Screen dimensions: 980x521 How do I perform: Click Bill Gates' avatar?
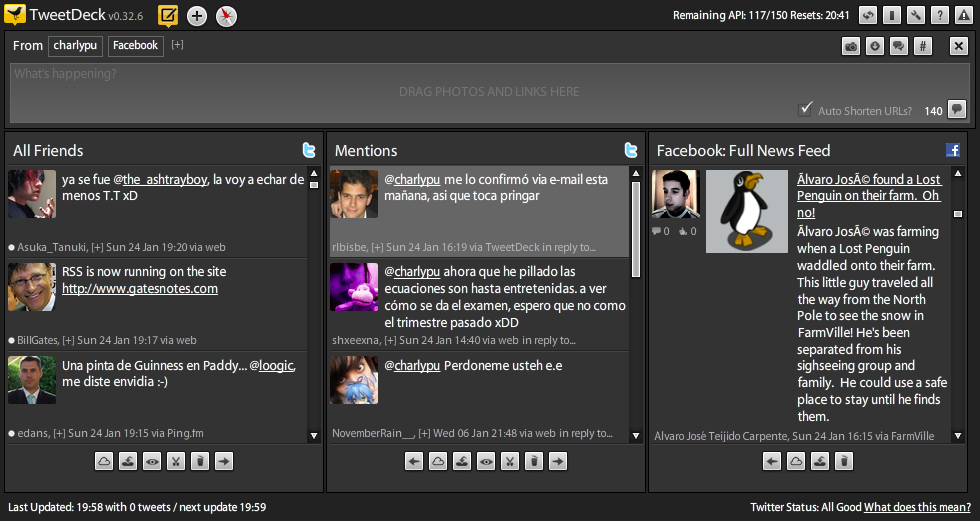pyautogui.click(x=32, y=287)
